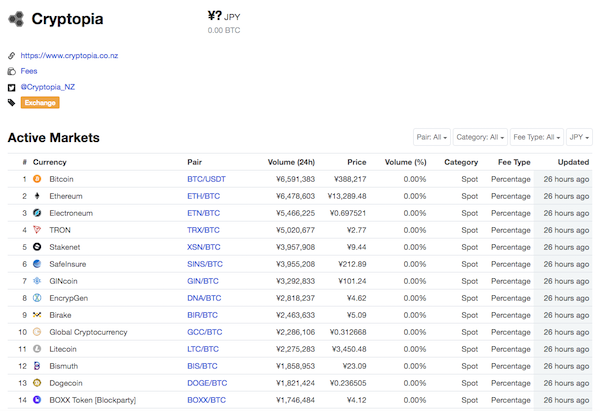Screen dimensions: 600x411
Task: Select the Global Cryptocurrency name
Action: (x=88, y=332)
